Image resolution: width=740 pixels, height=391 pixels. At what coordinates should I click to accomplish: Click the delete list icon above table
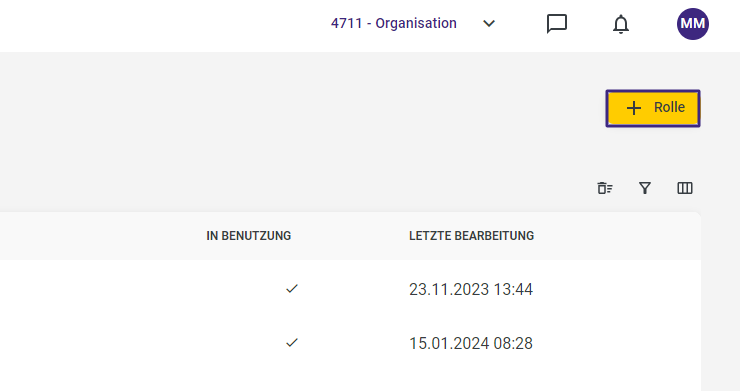click(605, 188)
